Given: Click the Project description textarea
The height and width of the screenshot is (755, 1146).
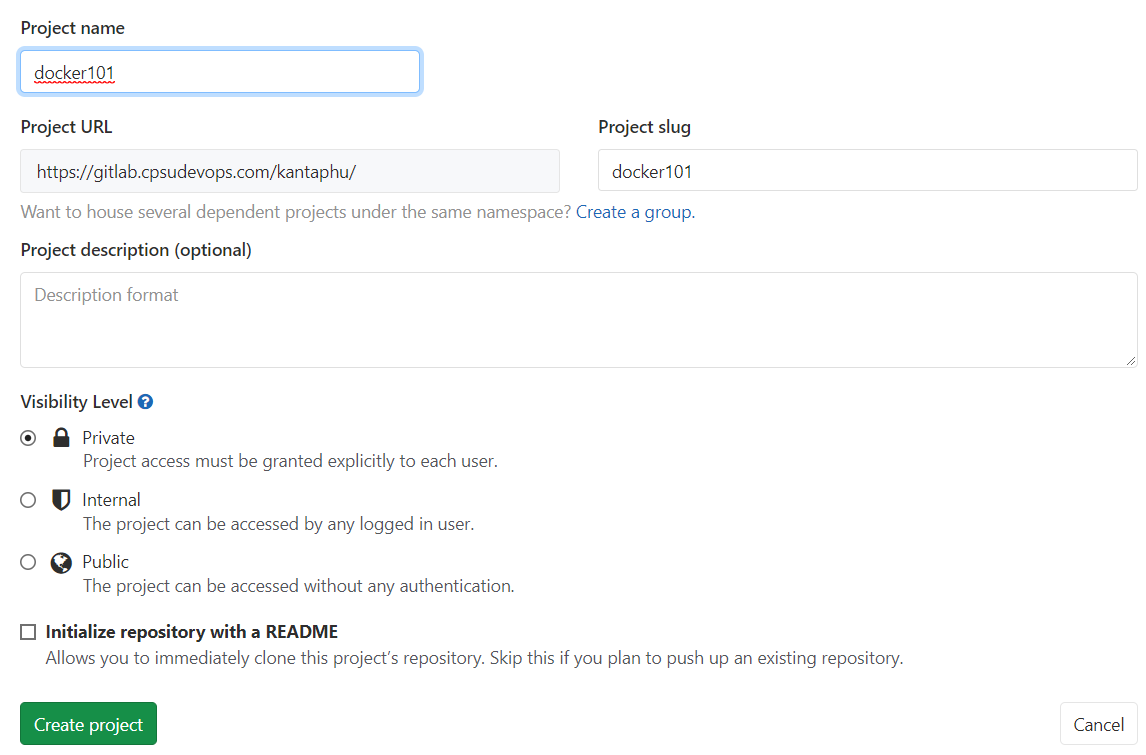Looking at the screenshot, I should [578, 320].
